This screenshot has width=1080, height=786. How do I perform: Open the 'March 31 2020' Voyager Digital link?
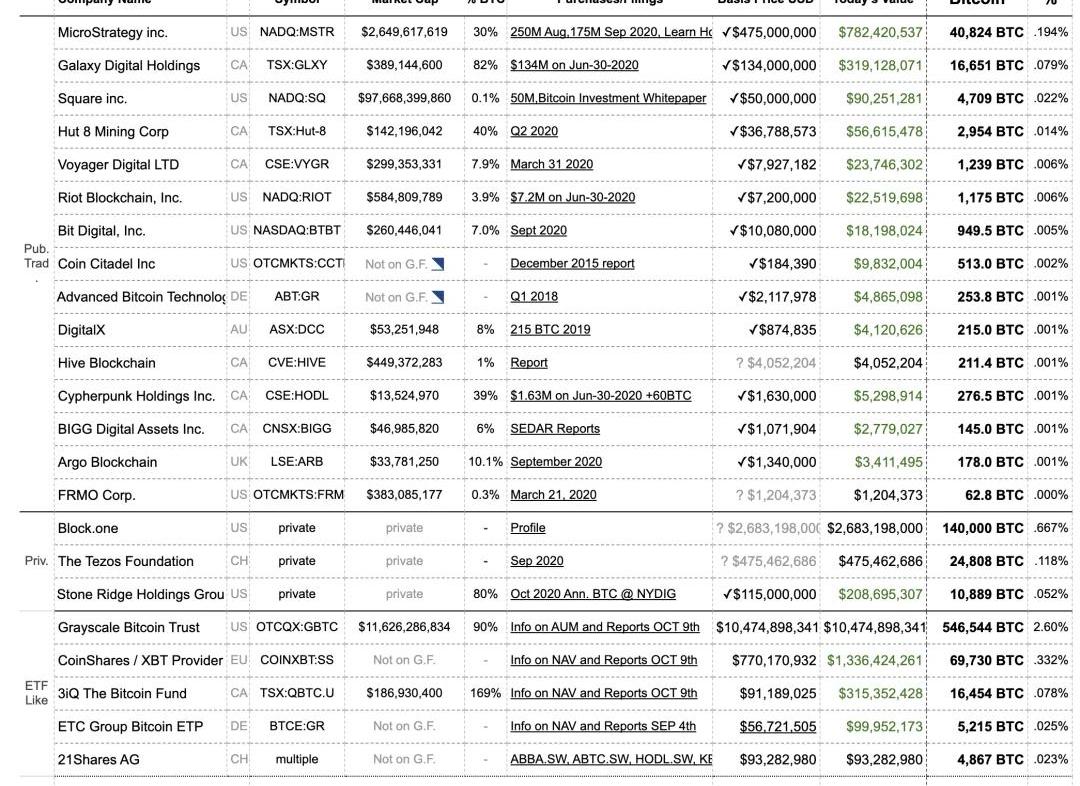coord(552,165)
